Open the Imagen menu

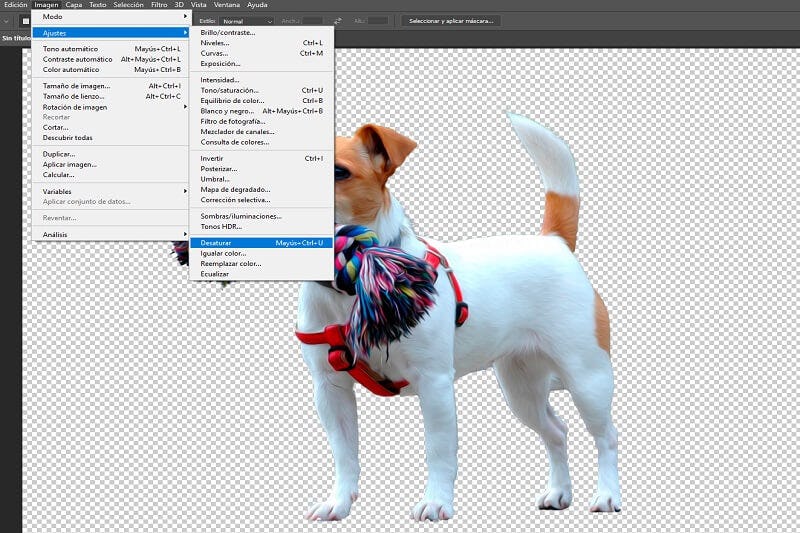(46, 5)
